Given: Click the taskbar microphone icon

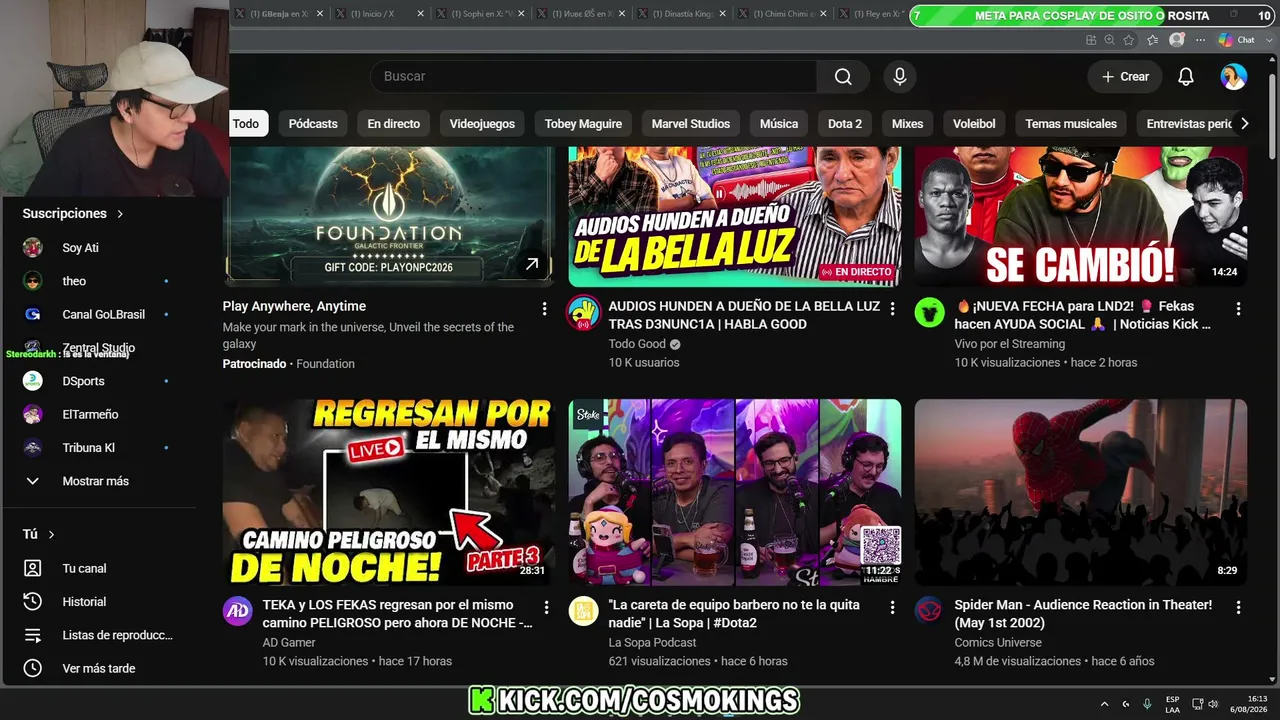Looking at the screenshot, I should click(x=1147, y=704).
